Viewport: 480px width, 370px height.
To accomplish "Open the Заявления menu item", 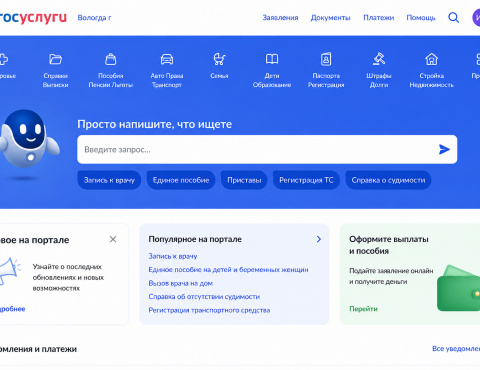I will (x=280, y=18).
